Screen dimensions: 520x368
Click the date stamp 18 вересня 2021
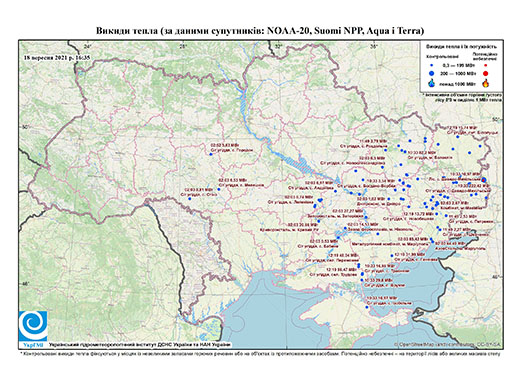(57, 57)
